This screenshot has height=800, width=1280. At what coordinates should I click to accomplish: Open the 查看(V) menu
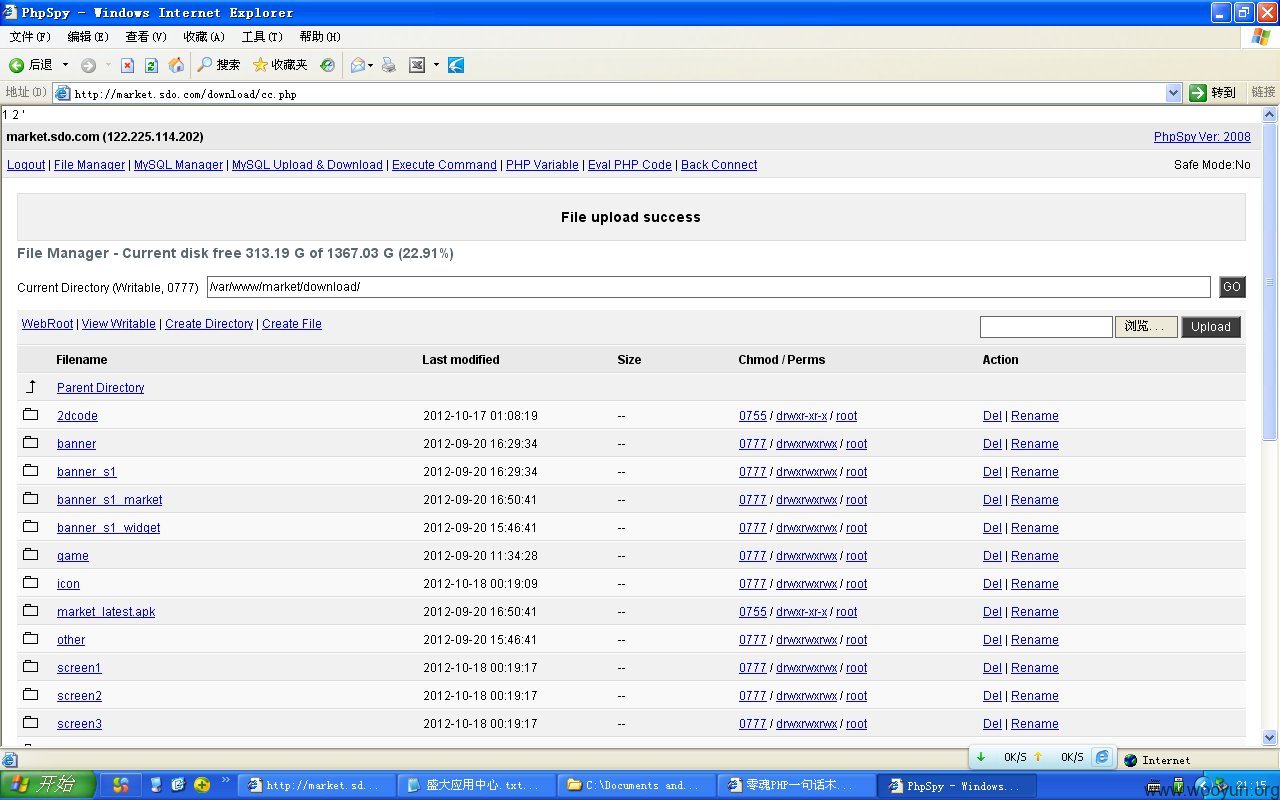(146, 37)
